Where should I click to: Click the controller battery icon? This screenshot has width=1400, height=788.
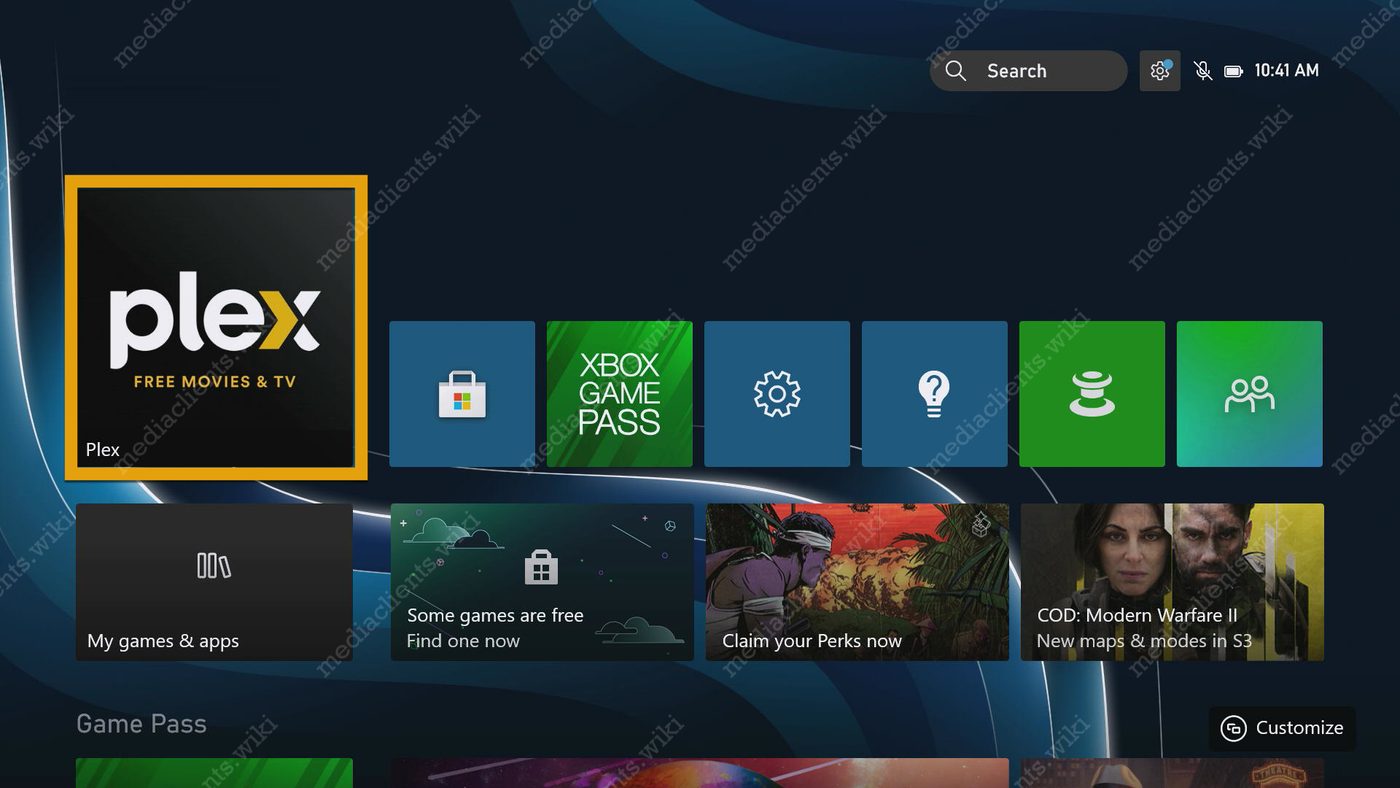pyautogui.click(x=1234, y=71)
